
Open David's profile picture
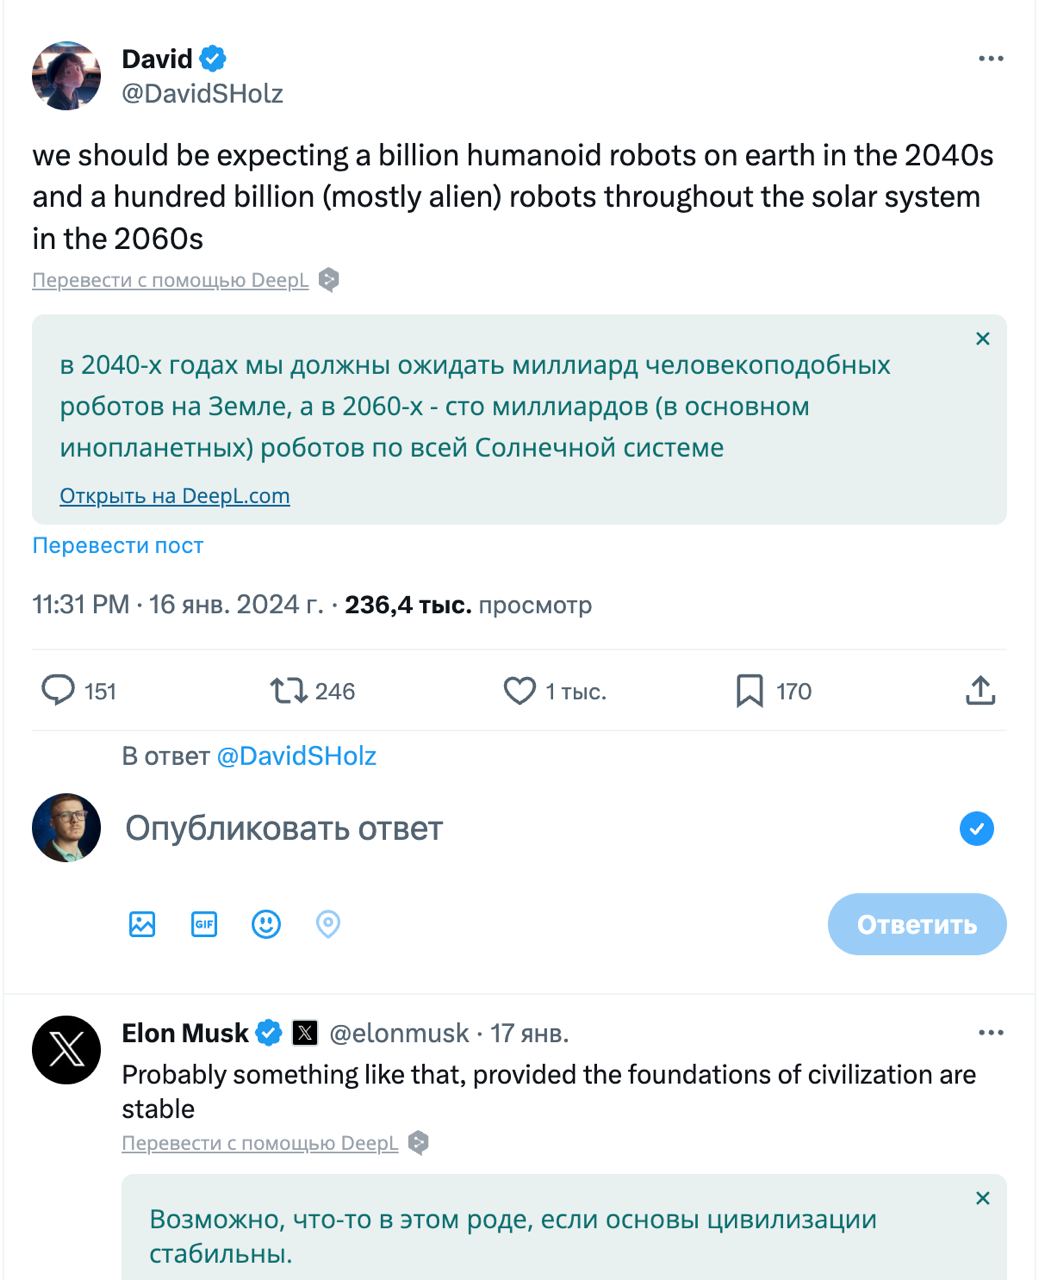[x=67, y=75]
